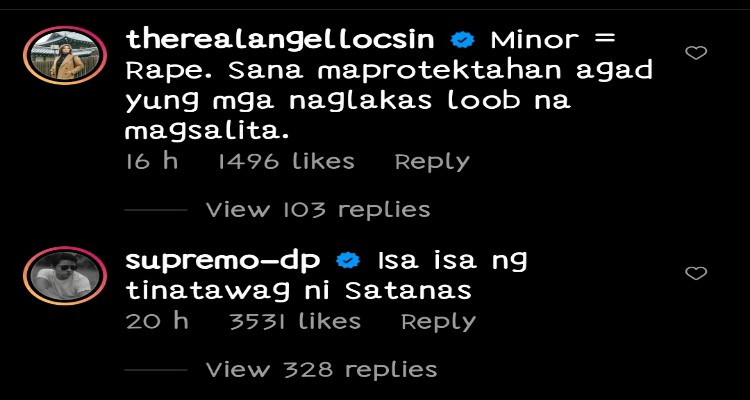Click the 16 h timestamp

click(x=152, y=162)
